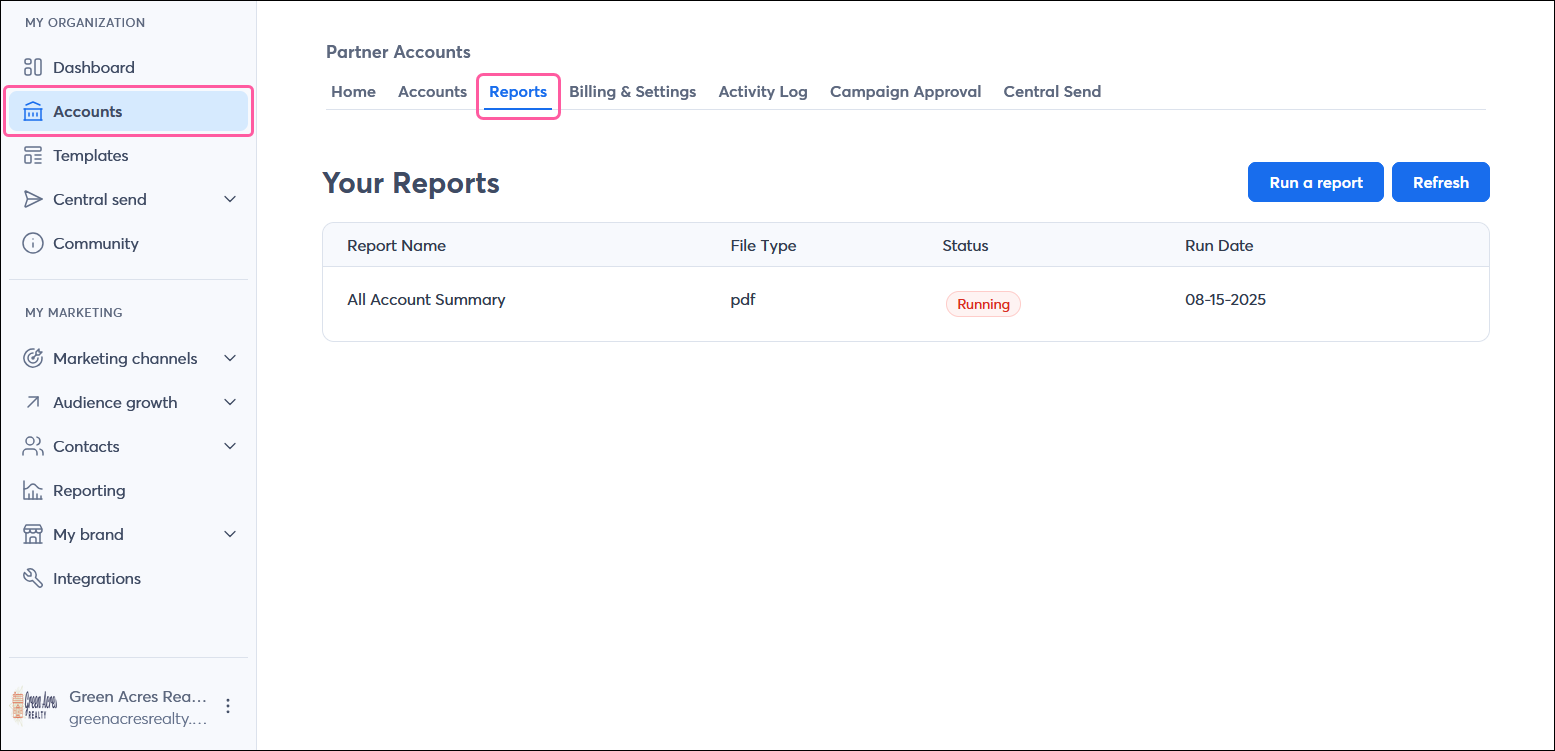Expand the Contacts chevron
This screenshot has height=751, width=1555.
[230, 446]
